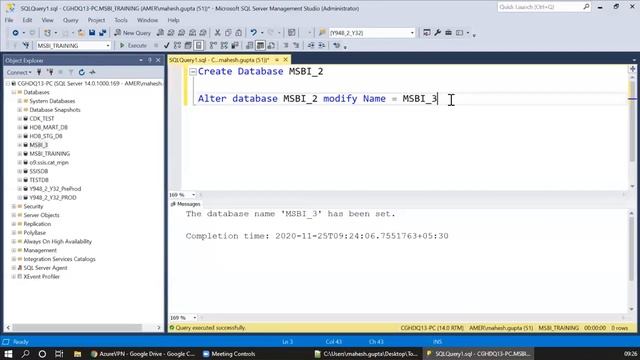Toggle Include Live Query Statistics
This screenshot has width=640, height=360.
(224, 45)
